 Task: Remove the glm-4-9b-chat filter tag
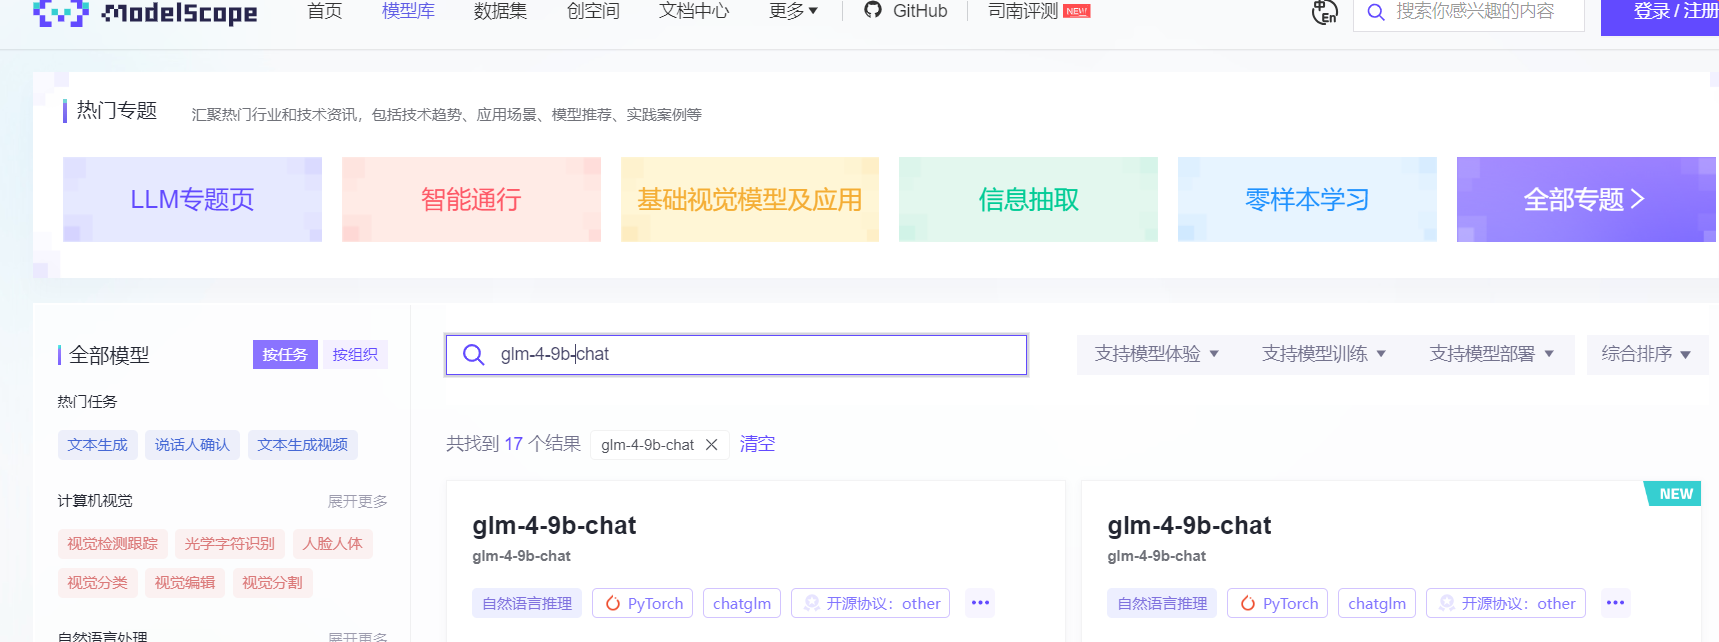pos(711,444)
